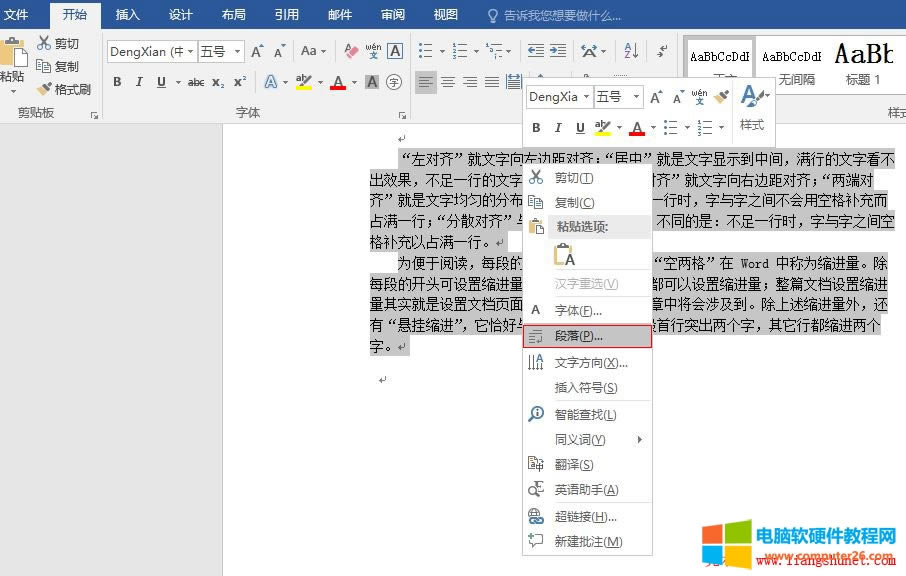Expand the bullet list style dropdown arrow
This screenshot has height=576, width=906.
pos(441,52)
